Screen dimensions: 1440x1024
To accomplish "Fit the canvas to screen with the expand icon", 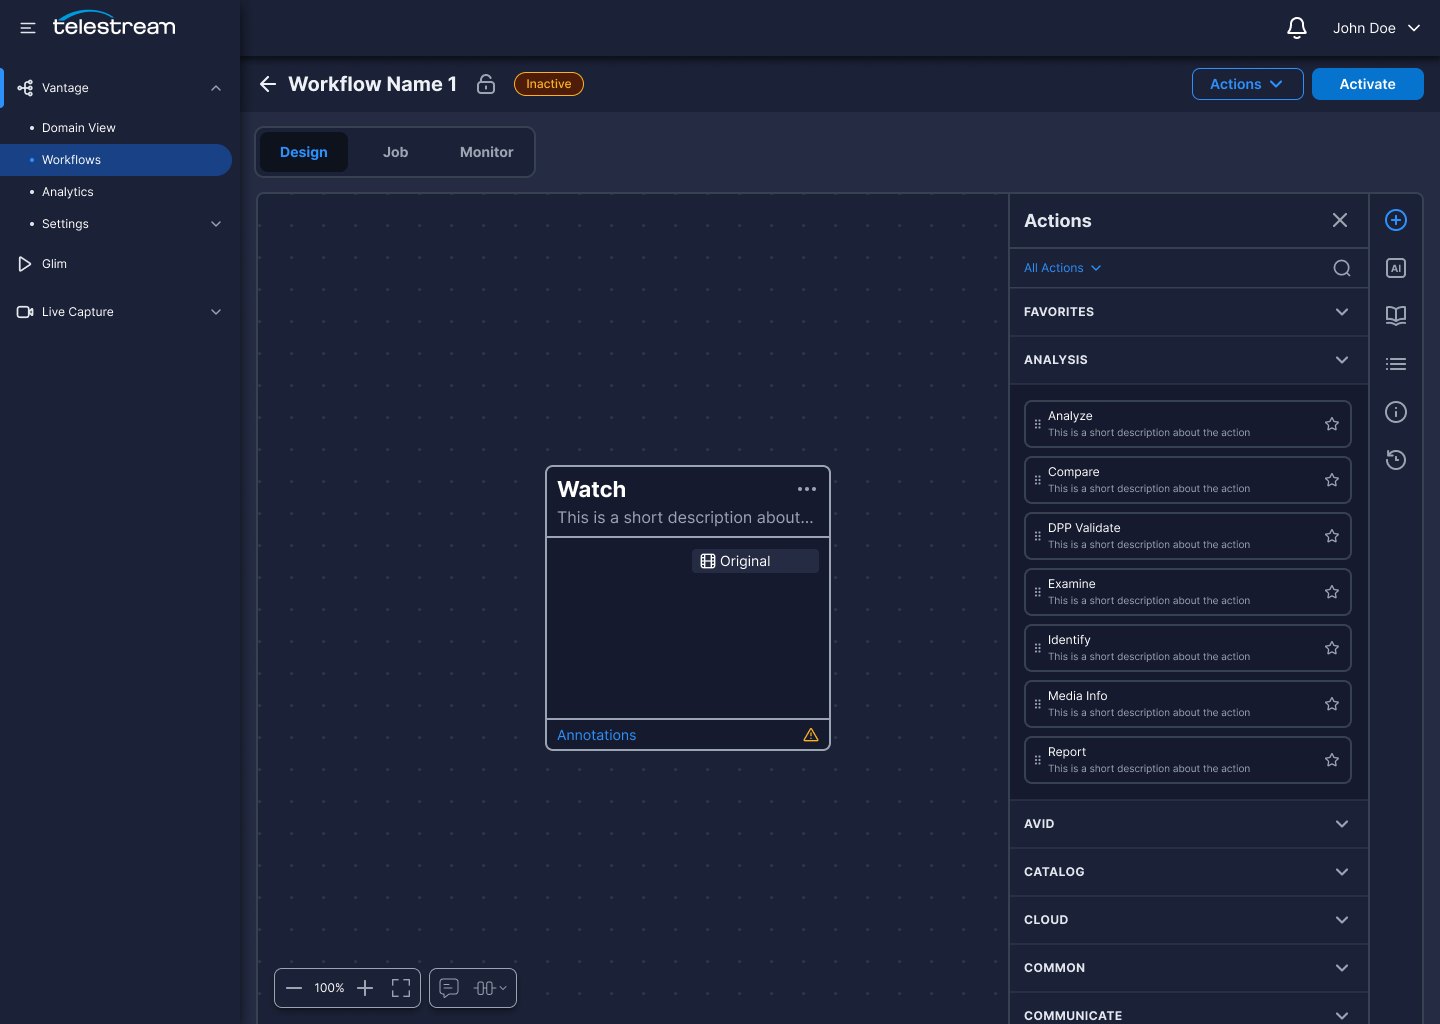I will [x=401, y=988].
